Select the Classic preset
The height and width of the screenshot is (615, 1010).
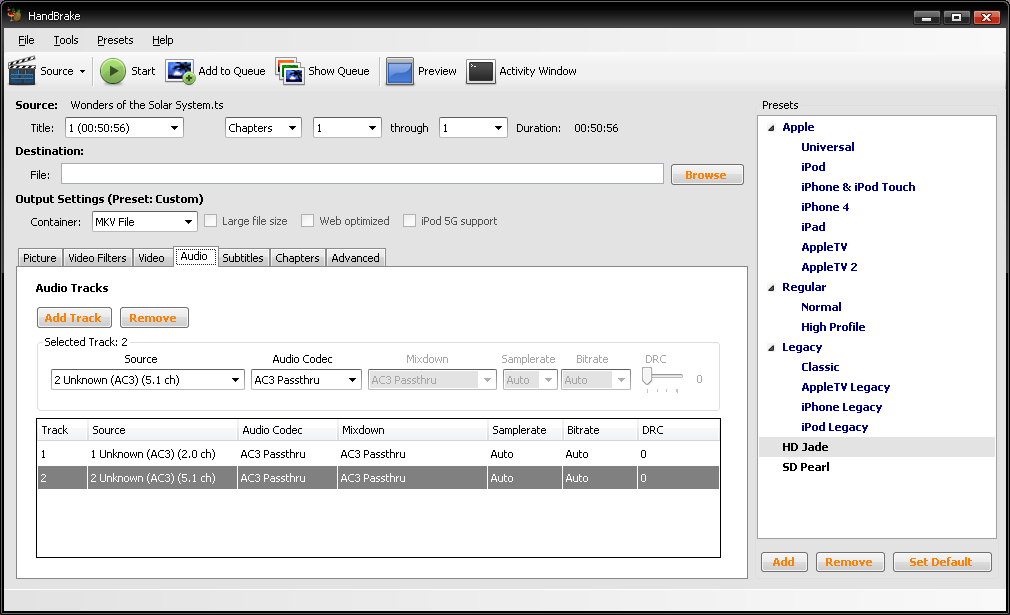[820, 367]
